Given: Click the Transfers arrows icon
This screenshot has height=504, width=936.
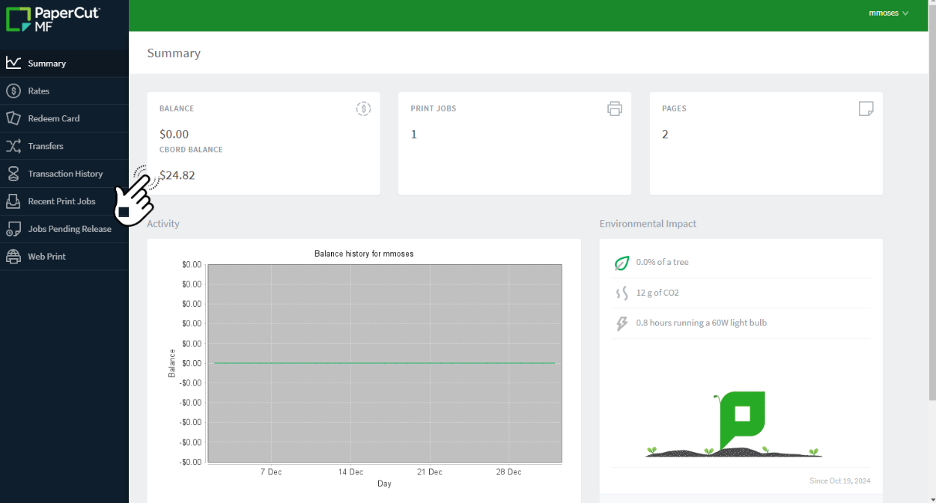Looking at the screenshot, I should (13, 146).
